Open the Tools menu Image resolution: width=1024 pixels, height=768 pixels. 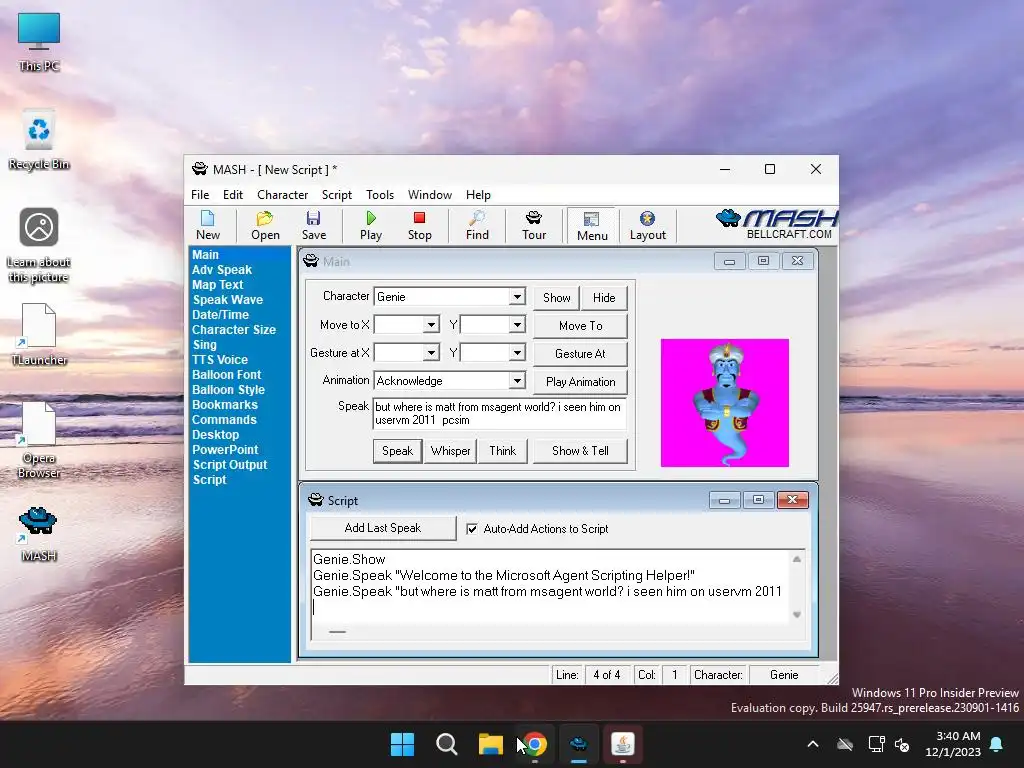379,195
